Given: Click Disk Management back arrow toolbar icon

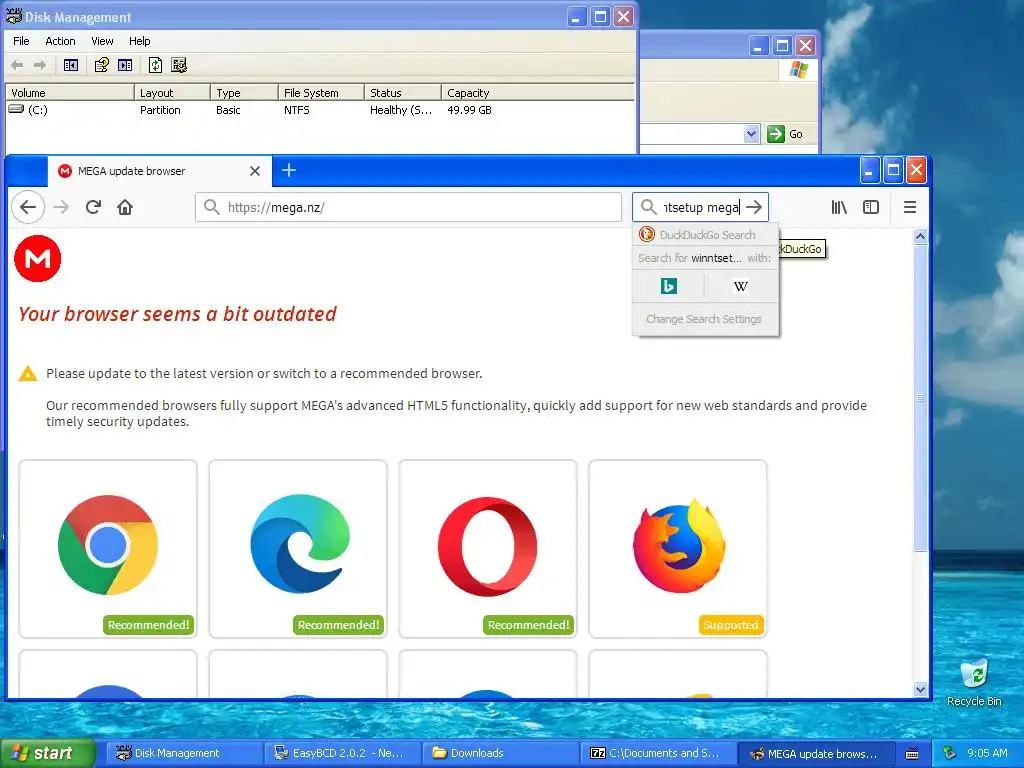Looking at the screenshot, I should (x=17, y=65).
